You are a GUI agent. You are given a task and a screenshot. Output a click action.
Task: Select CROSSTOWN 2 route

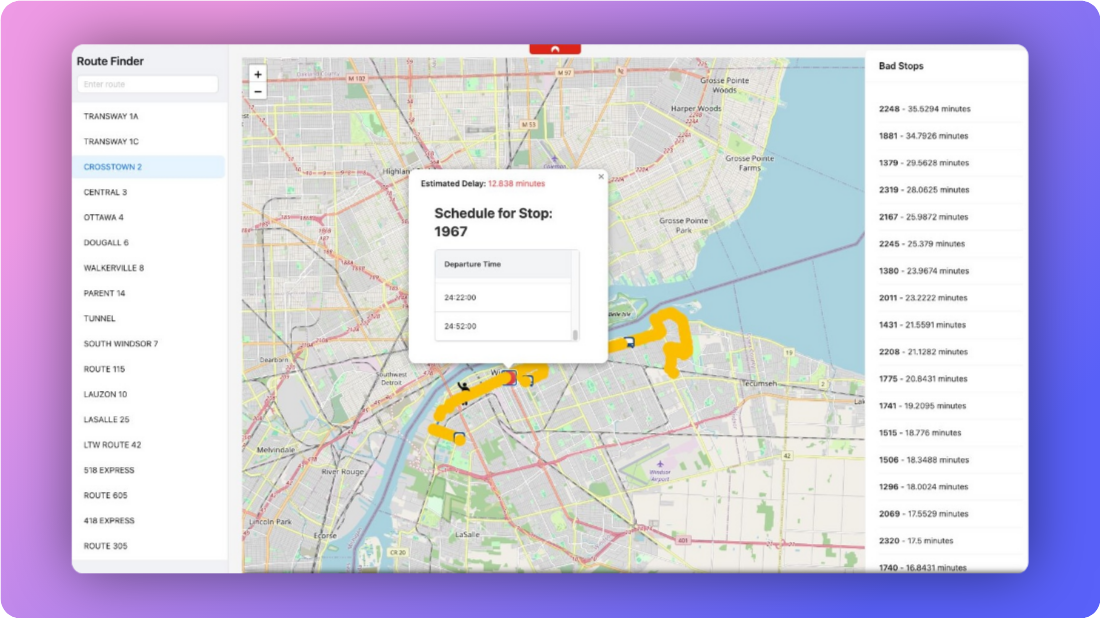pyautogui.click(x=113, y=167)
